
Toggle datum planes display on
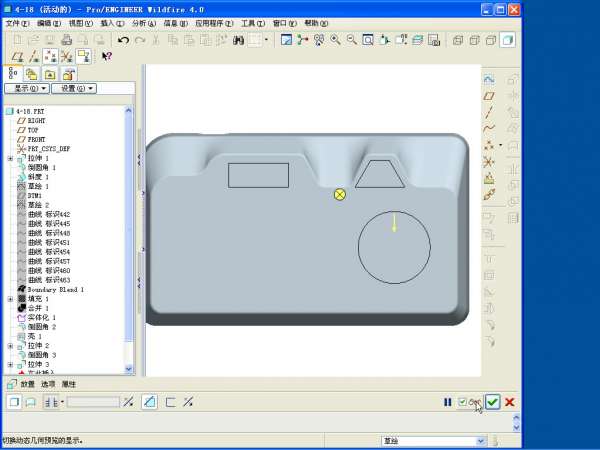click(x=17, y=57)
